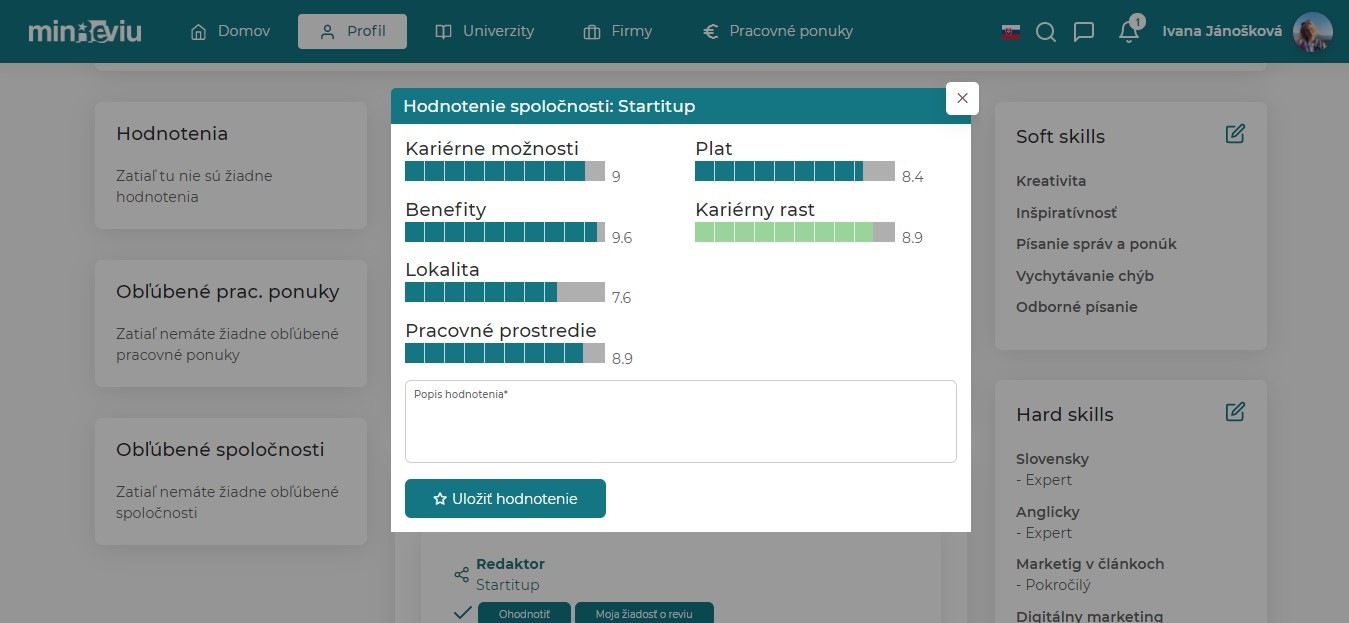The height and width of the screenshot is (623, 1349).
Task: Edit Soft skills with pencil icon
Action: pyautogui.click(x=1235, y=134)
